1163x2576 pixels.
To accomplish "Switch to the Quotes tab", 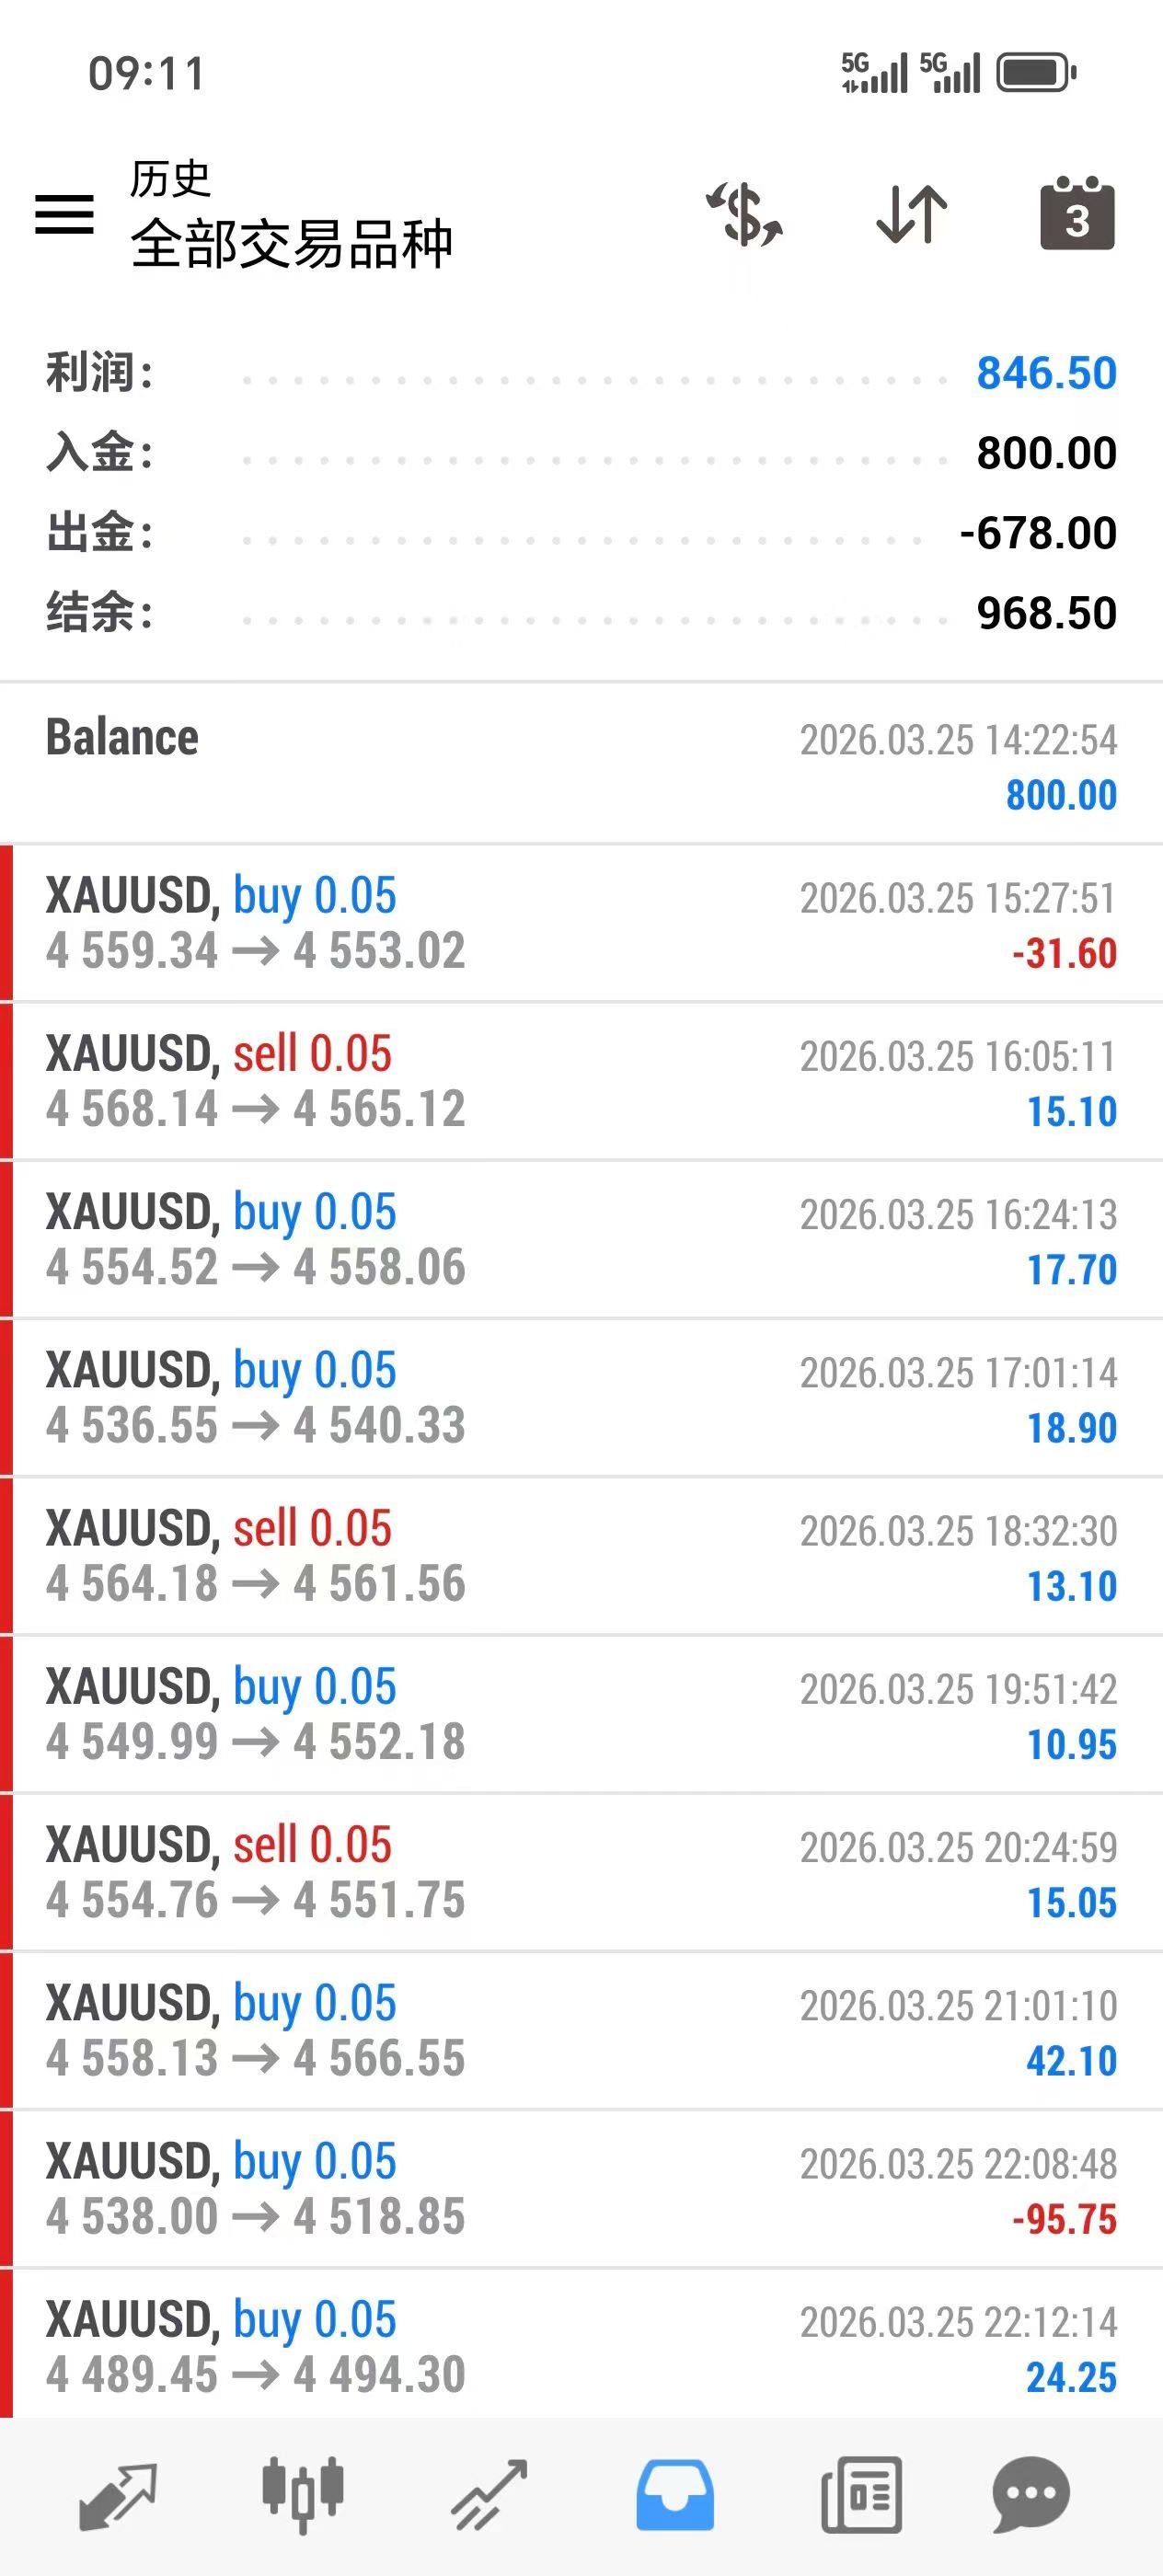I will coord(118,2494).
